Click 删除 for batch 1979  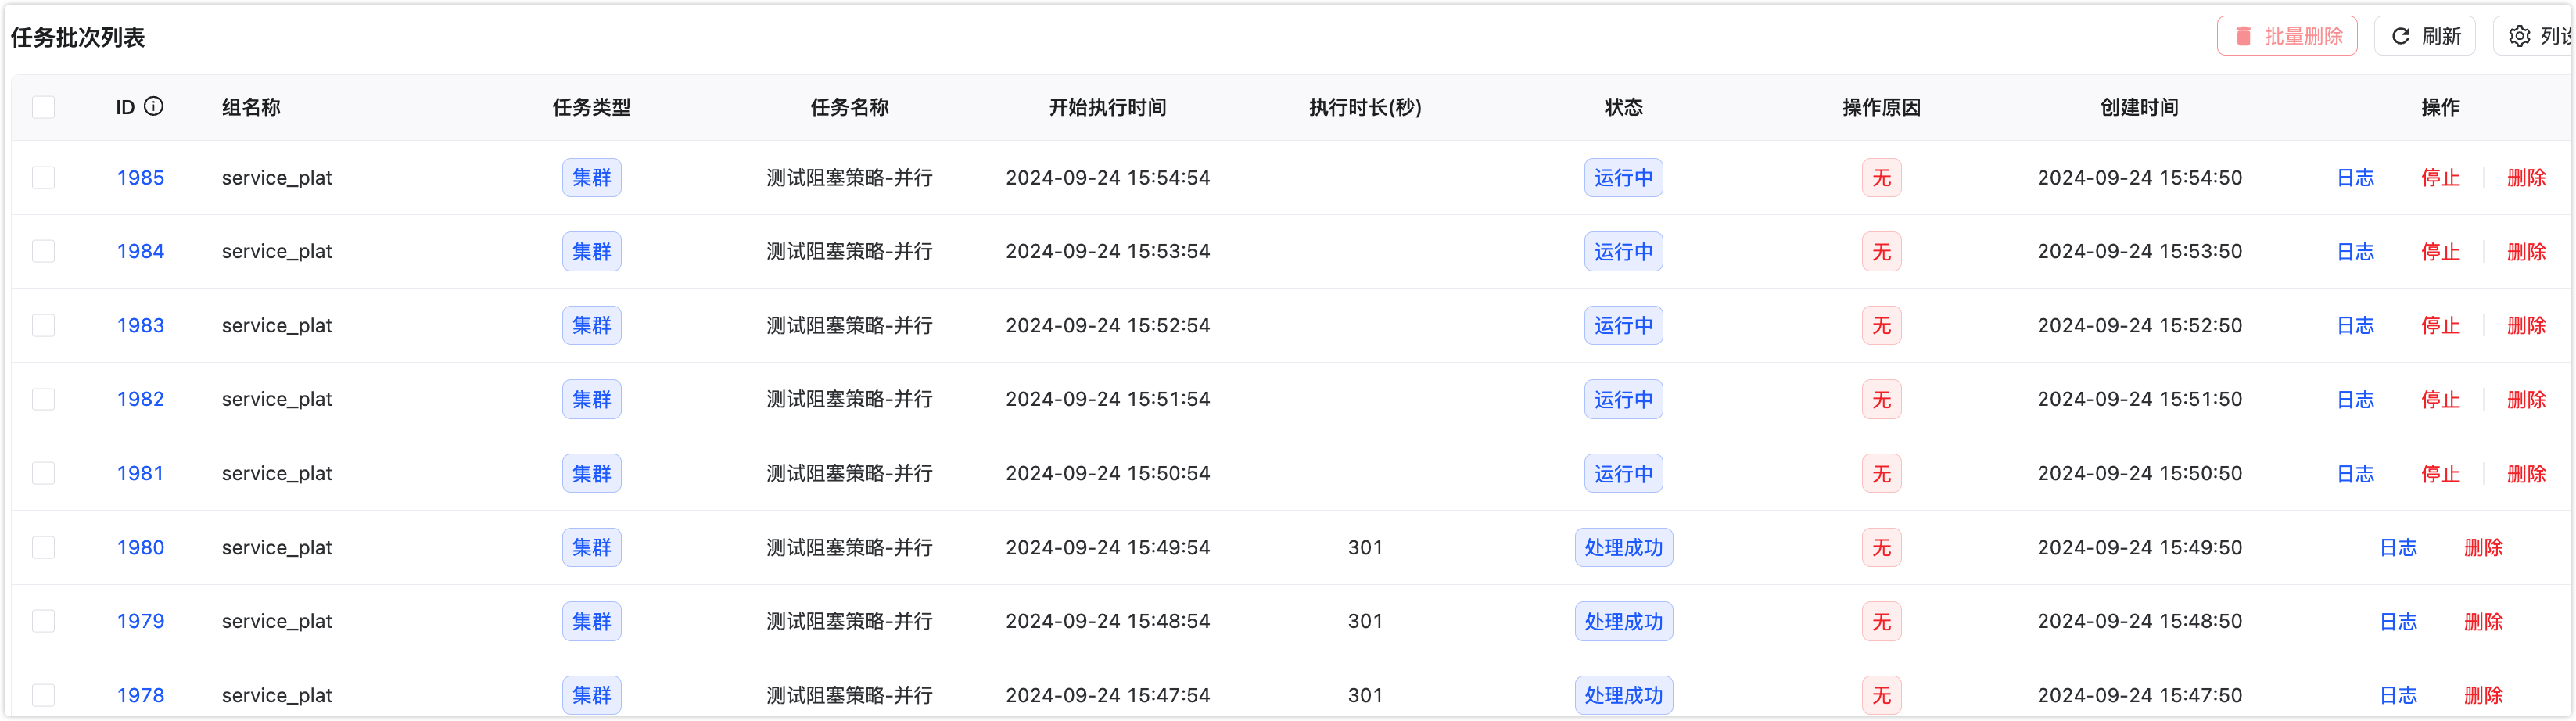2483,621
